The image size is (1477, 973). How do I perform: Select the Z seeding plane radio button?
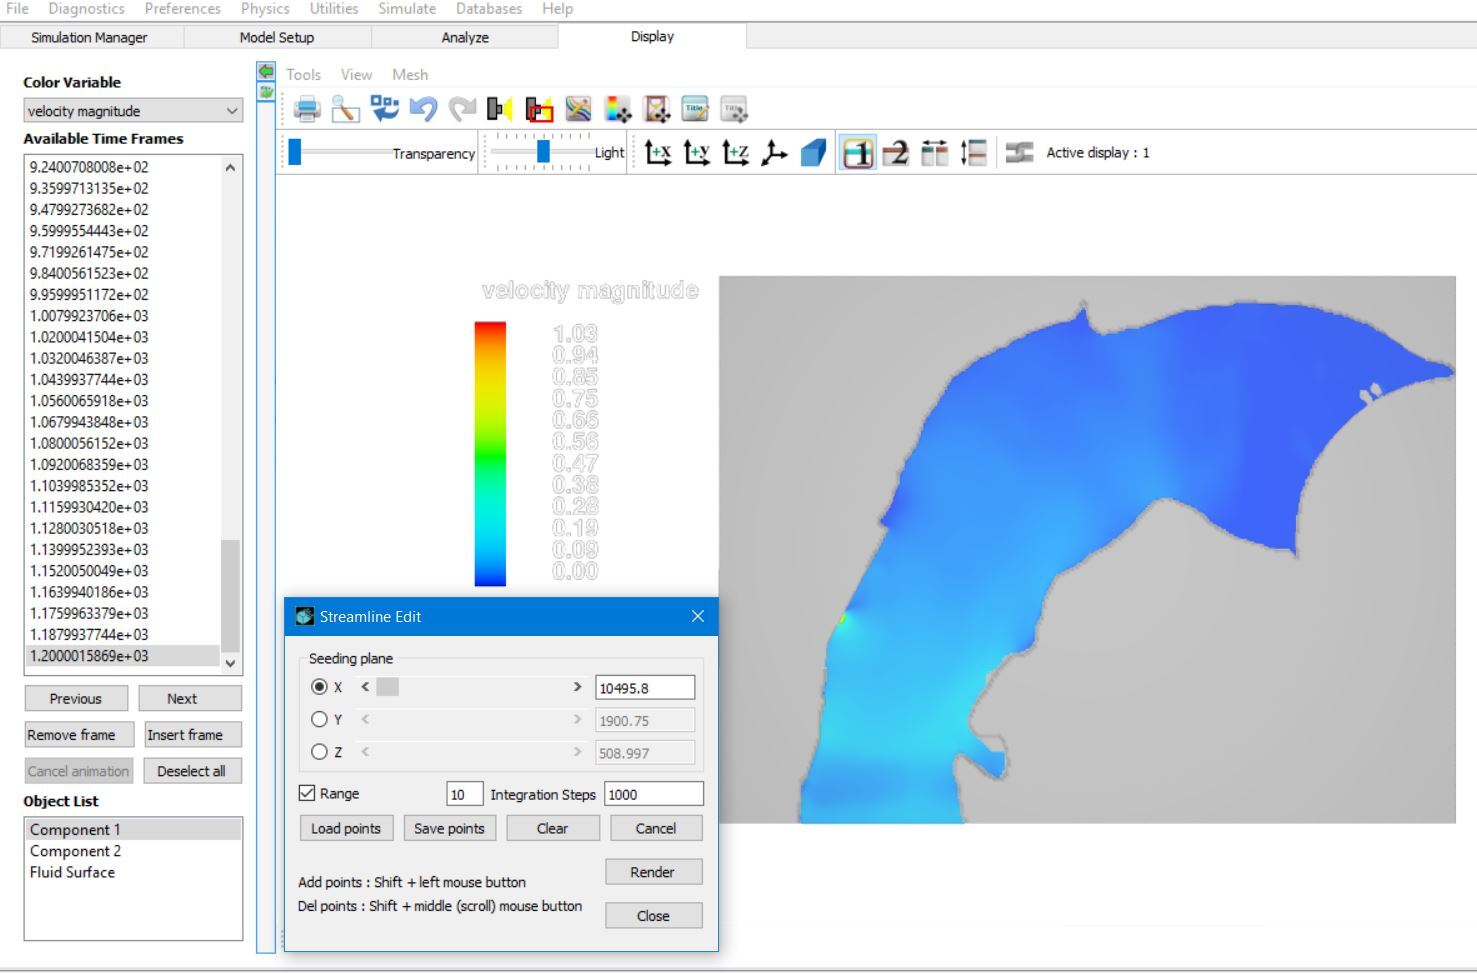pos(320,752)
